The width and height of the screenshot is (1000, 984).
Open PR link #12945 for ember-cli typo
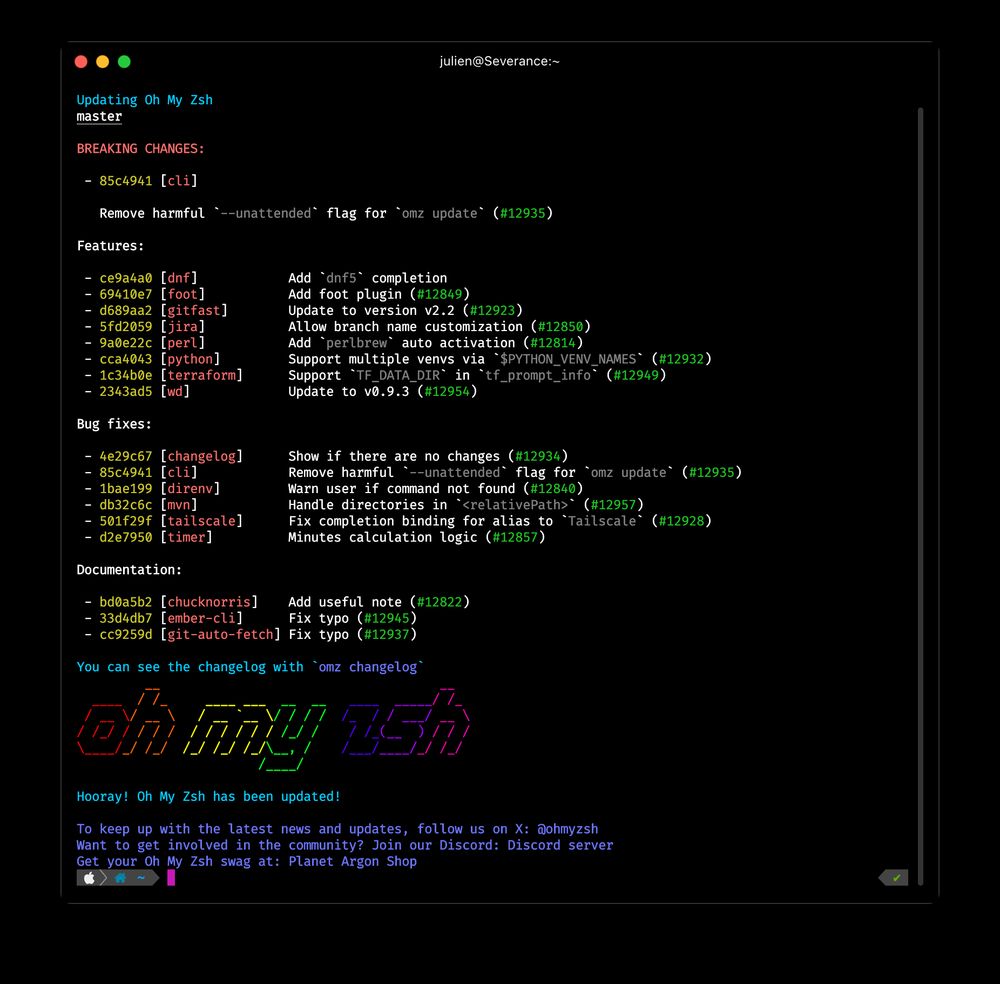[x=386, y=619]
